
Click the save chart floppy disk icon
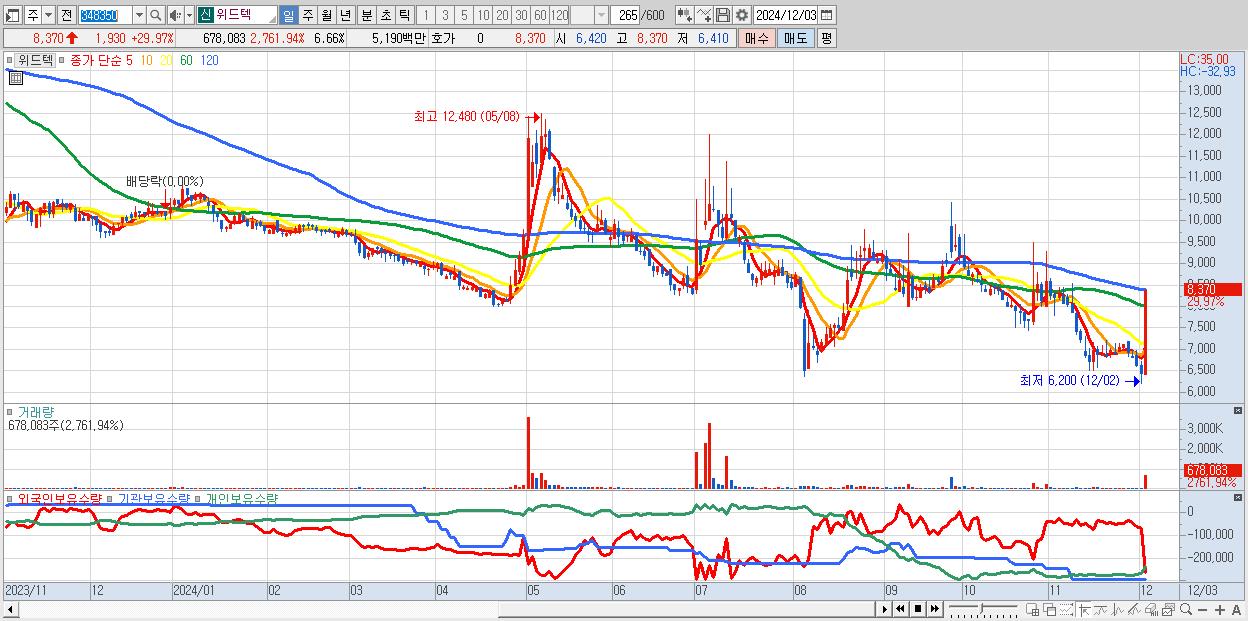click(722, 15)
